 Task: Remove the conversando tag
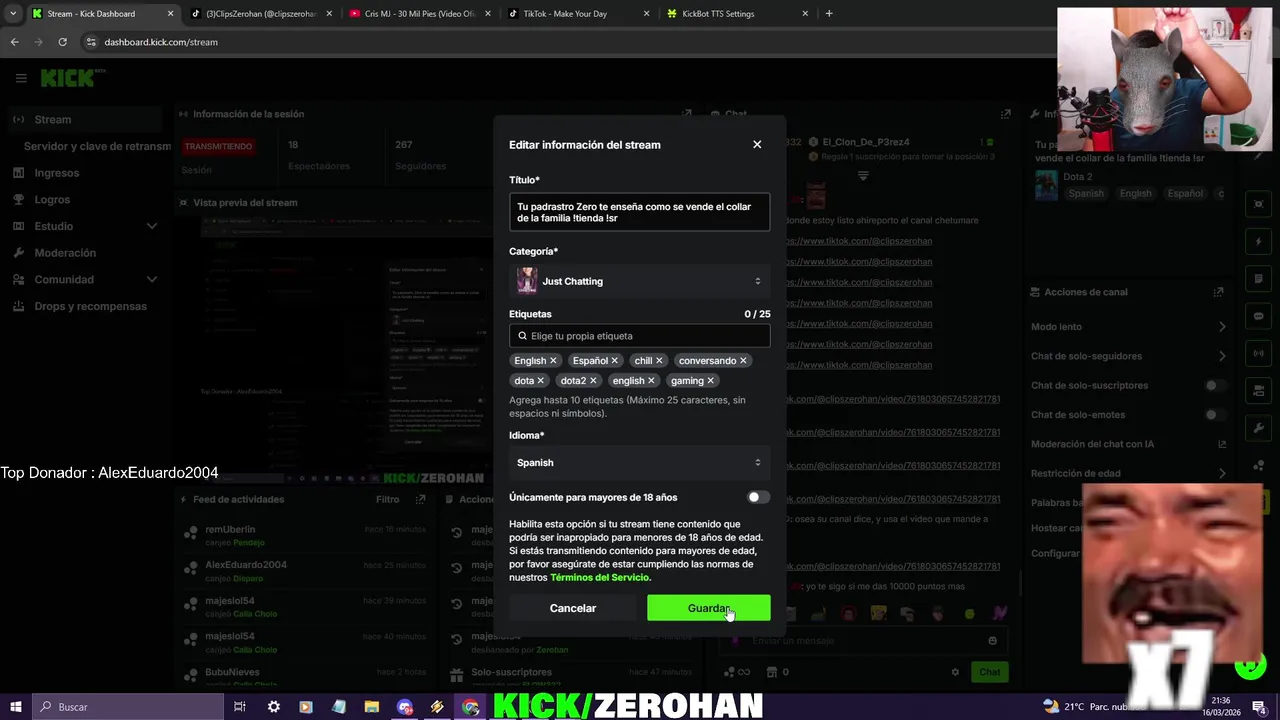pos(743,361)
